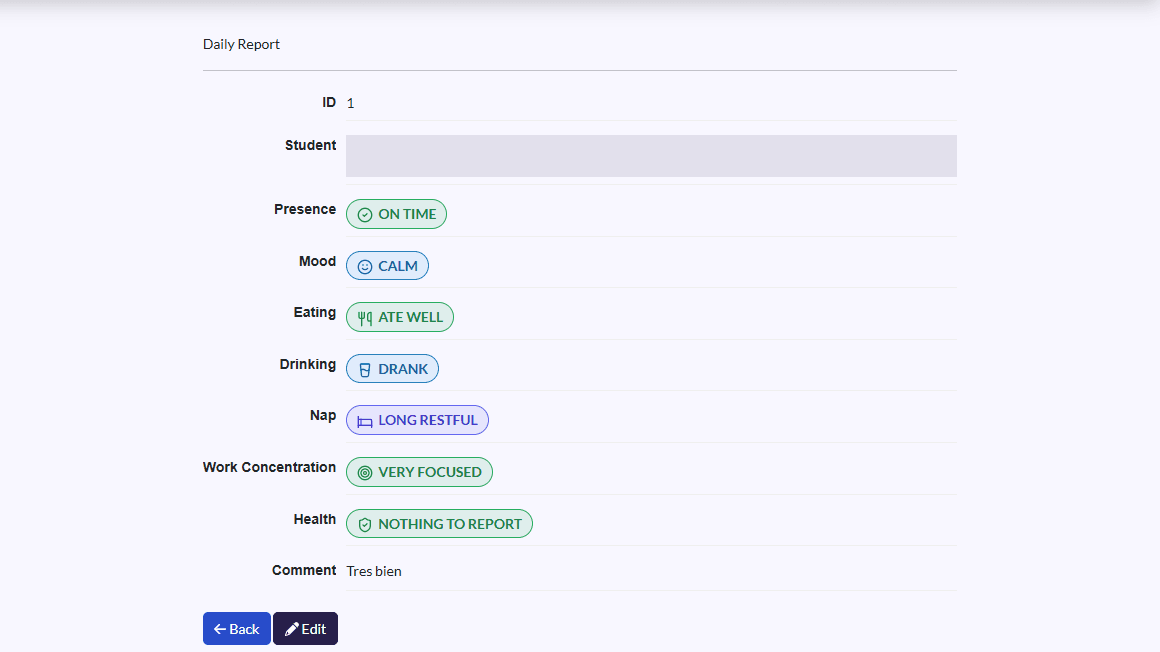The height and width of the screenshot is (652, 1160).
Task: Click the Edit button
Action: [306, 628]
